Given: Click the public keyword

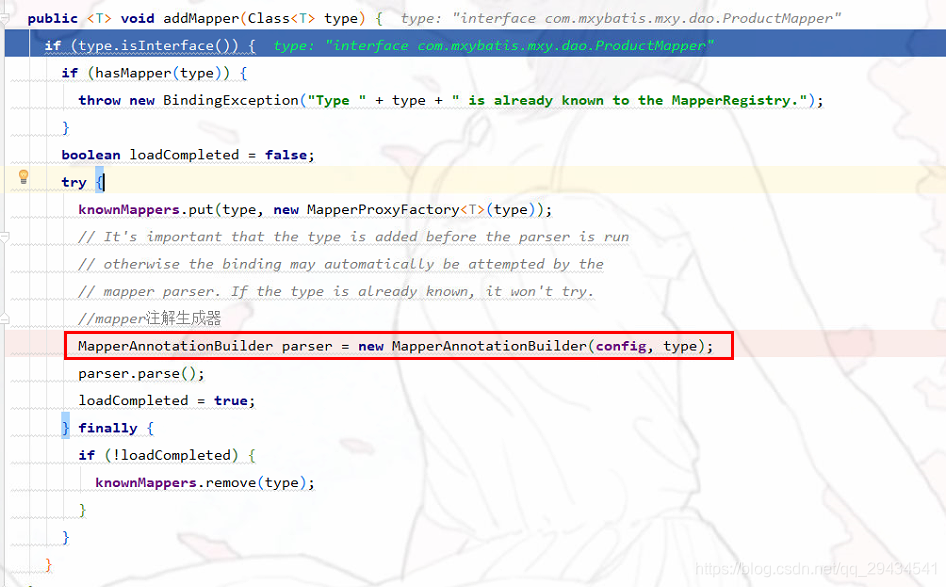Looking at the screenshot, I should (52, 19).
